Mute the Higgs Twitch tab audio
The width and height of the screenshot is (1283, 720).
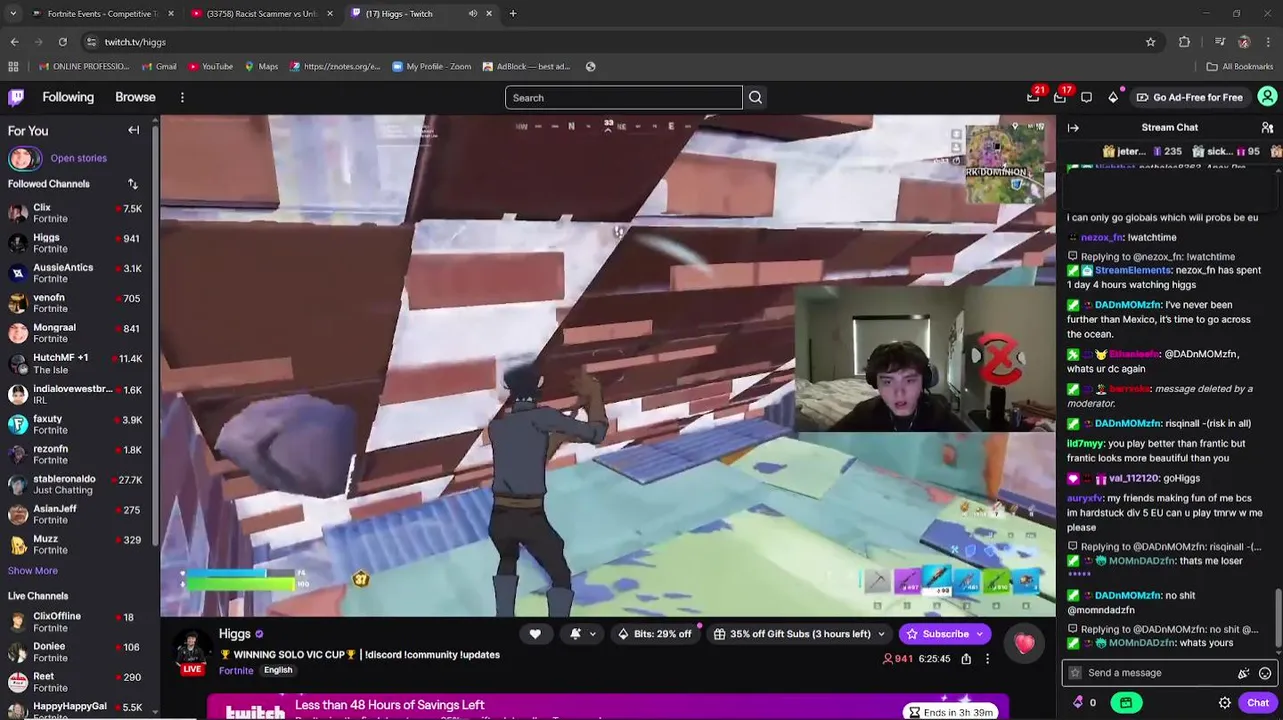click(472, 14)
